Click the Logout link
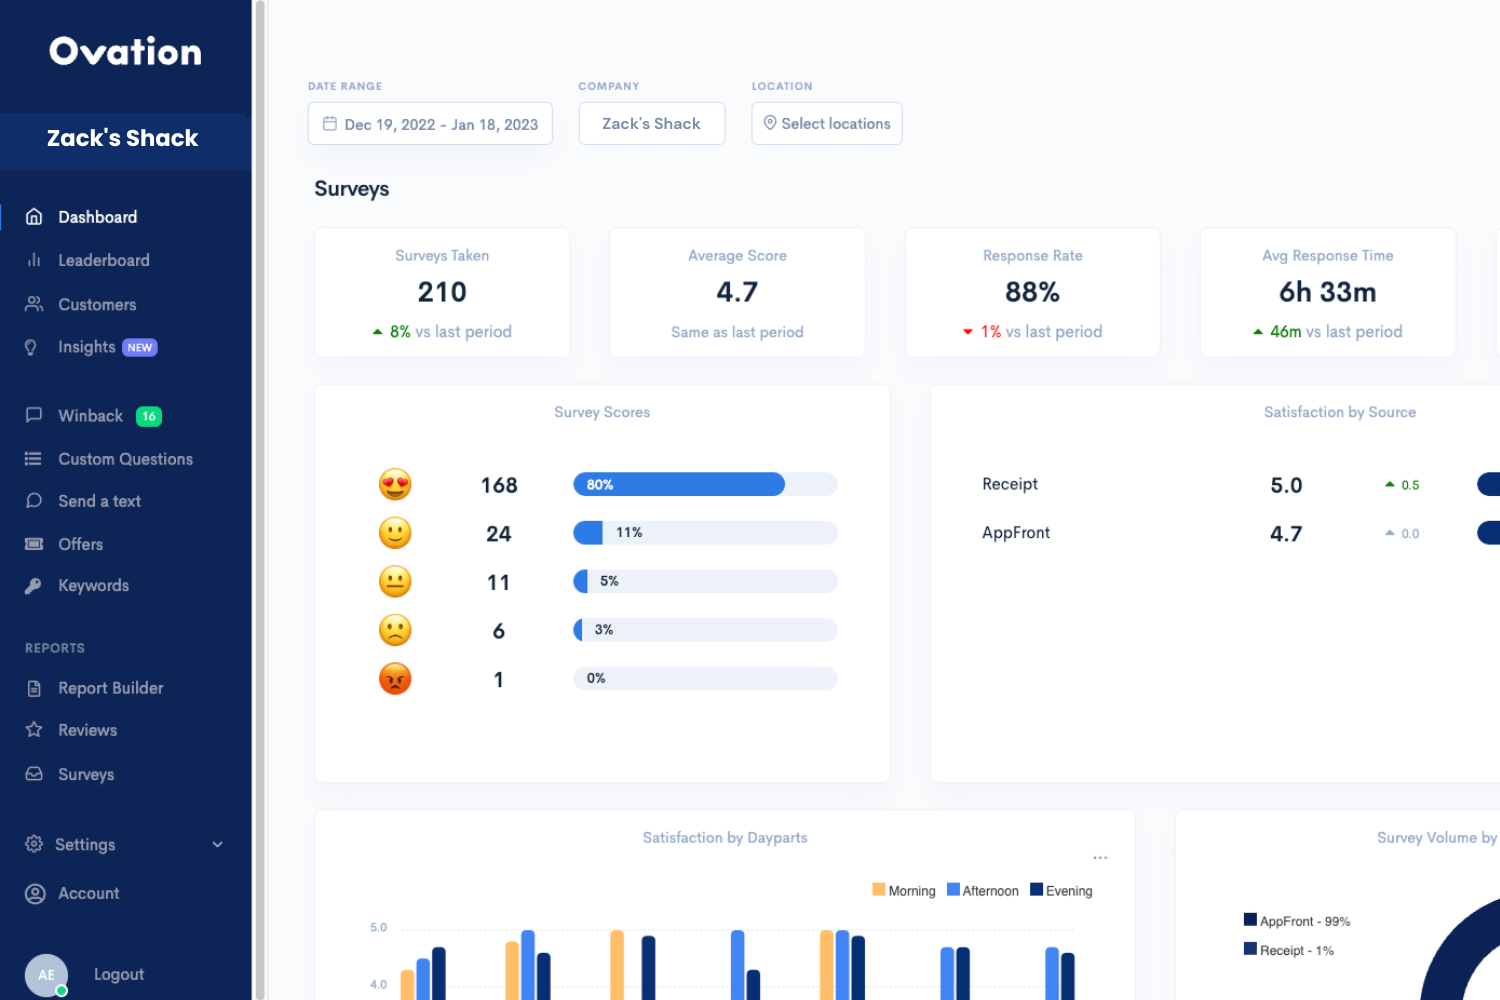 pyautogui.click(x=119, y=974)
